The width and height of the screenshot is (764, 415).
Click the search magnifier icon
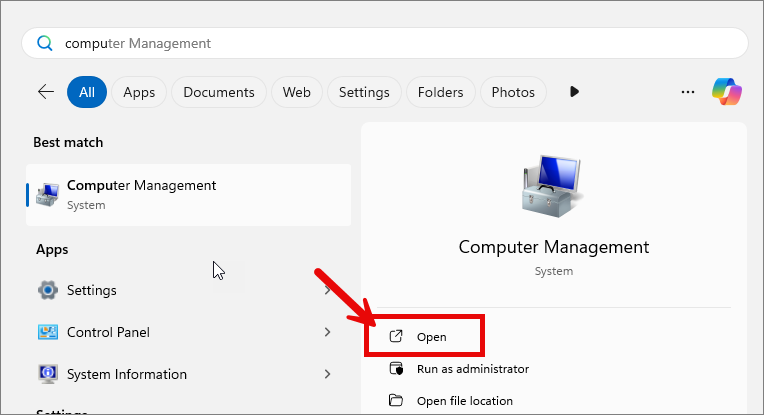tap(45, 43)
